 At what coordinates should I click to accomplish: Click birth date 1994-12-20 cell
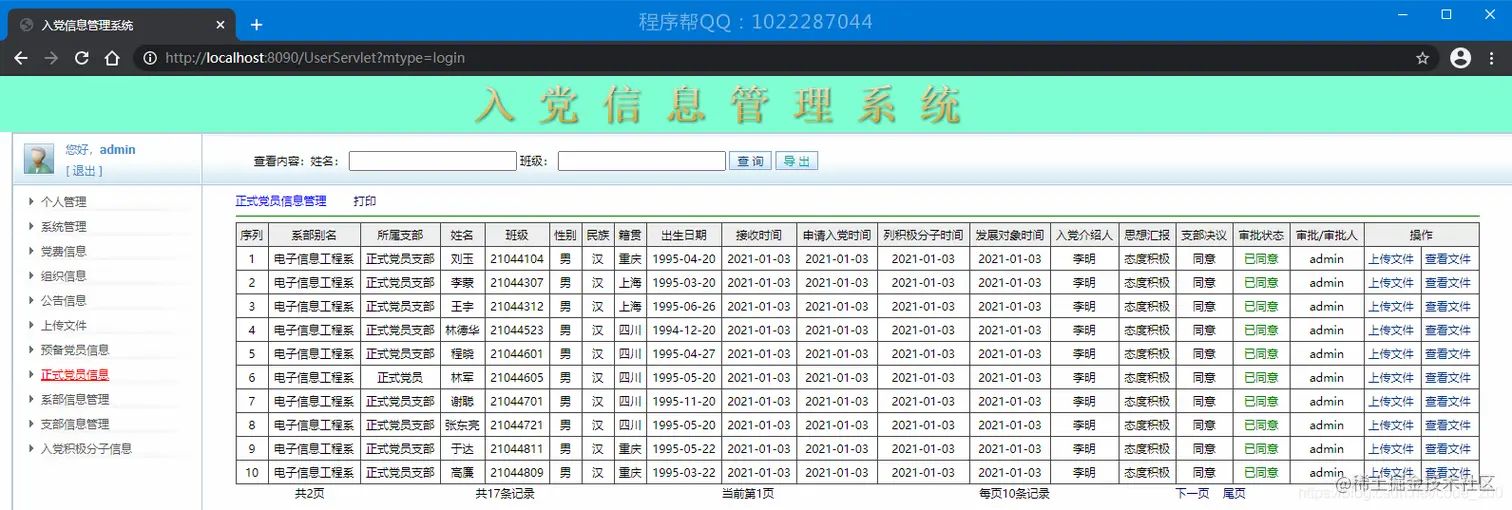pyautogui.click(x=684, y=330)
